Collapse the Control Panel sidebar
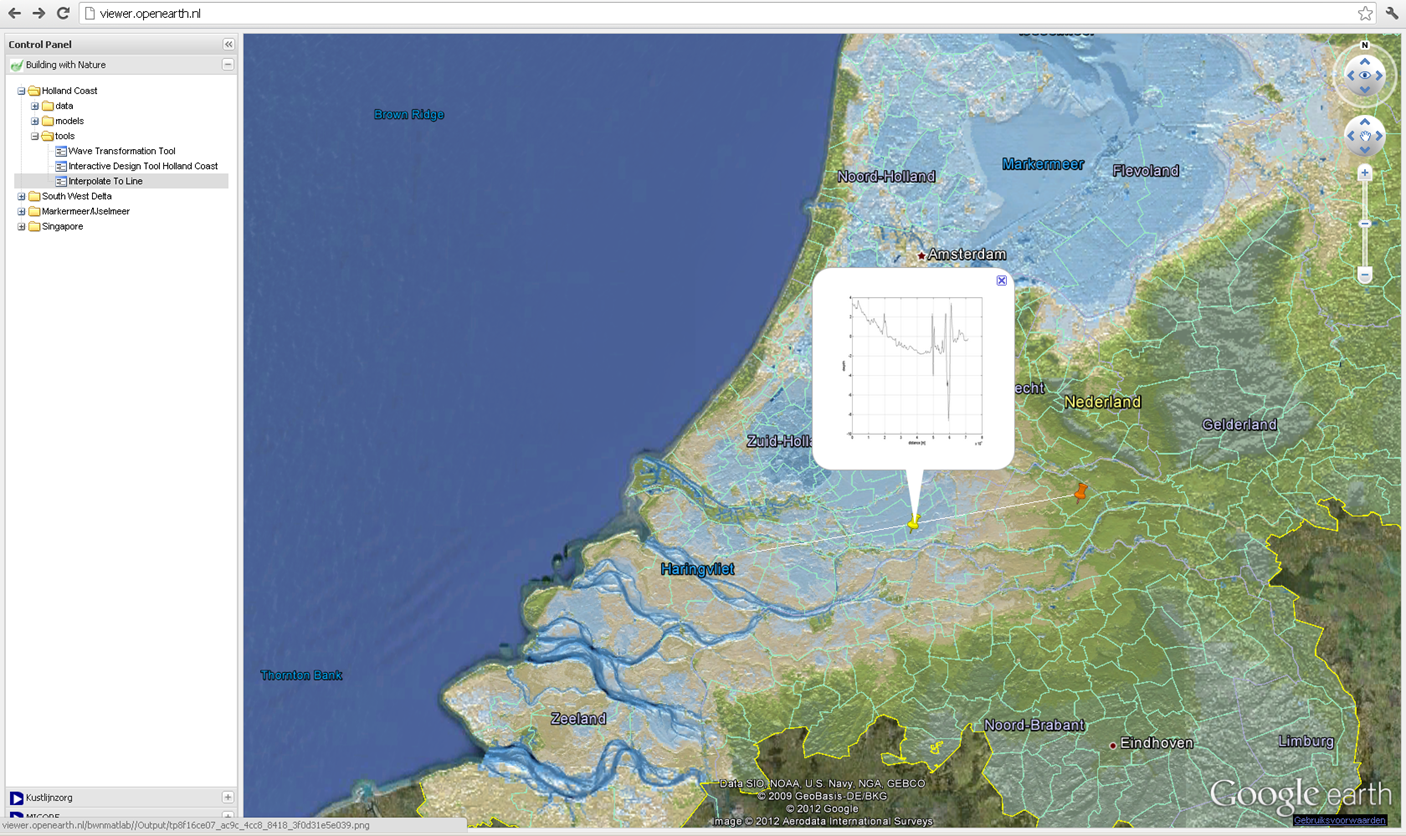The width and height of the screenshot is (1406, 836). coord(228,45)
